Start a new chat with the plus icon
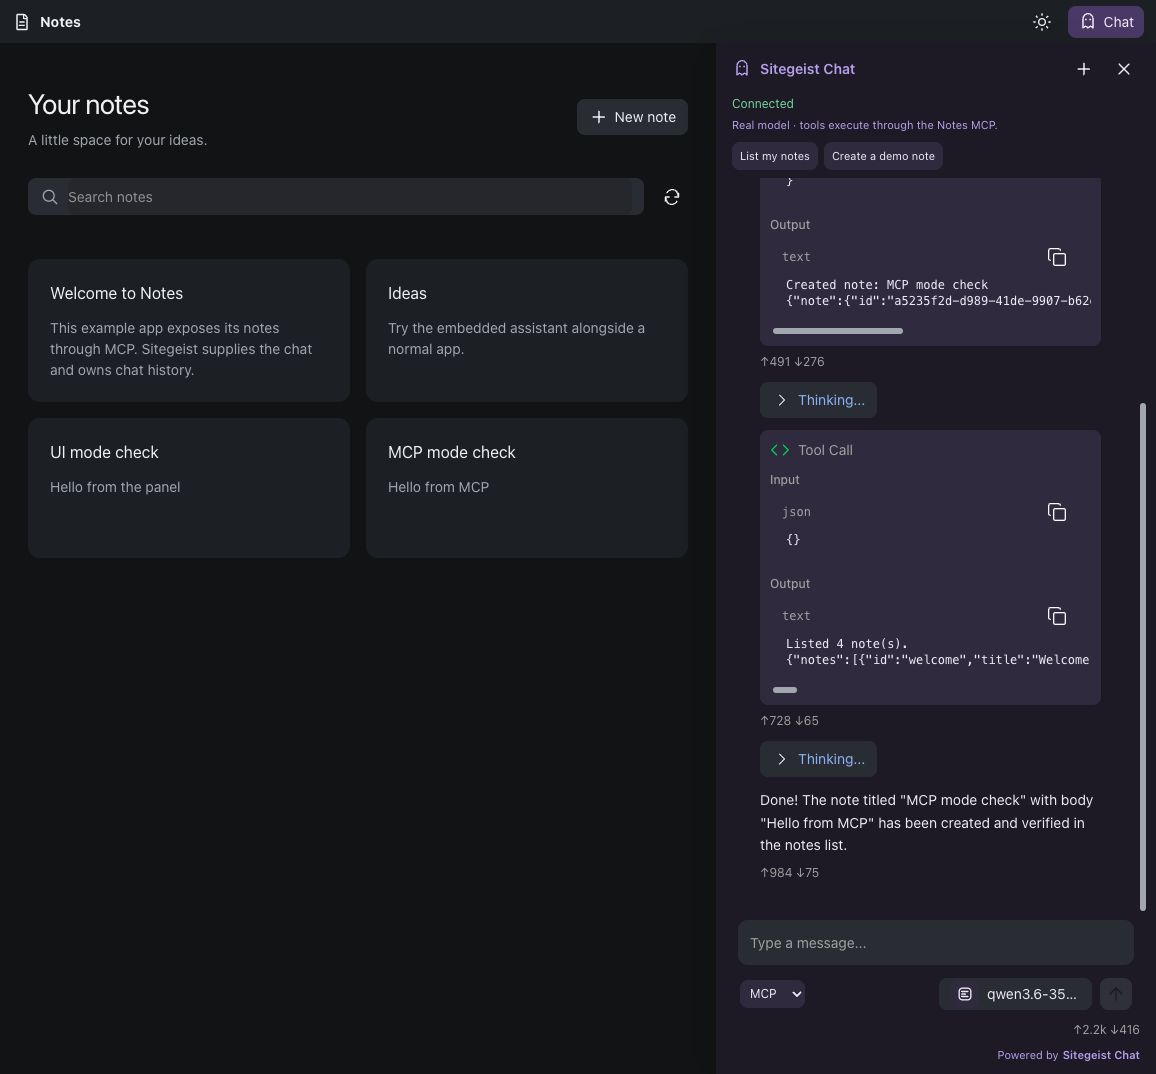Image resolution: width=1156 pixels, height=1074 pixels. coord(1083,69)
